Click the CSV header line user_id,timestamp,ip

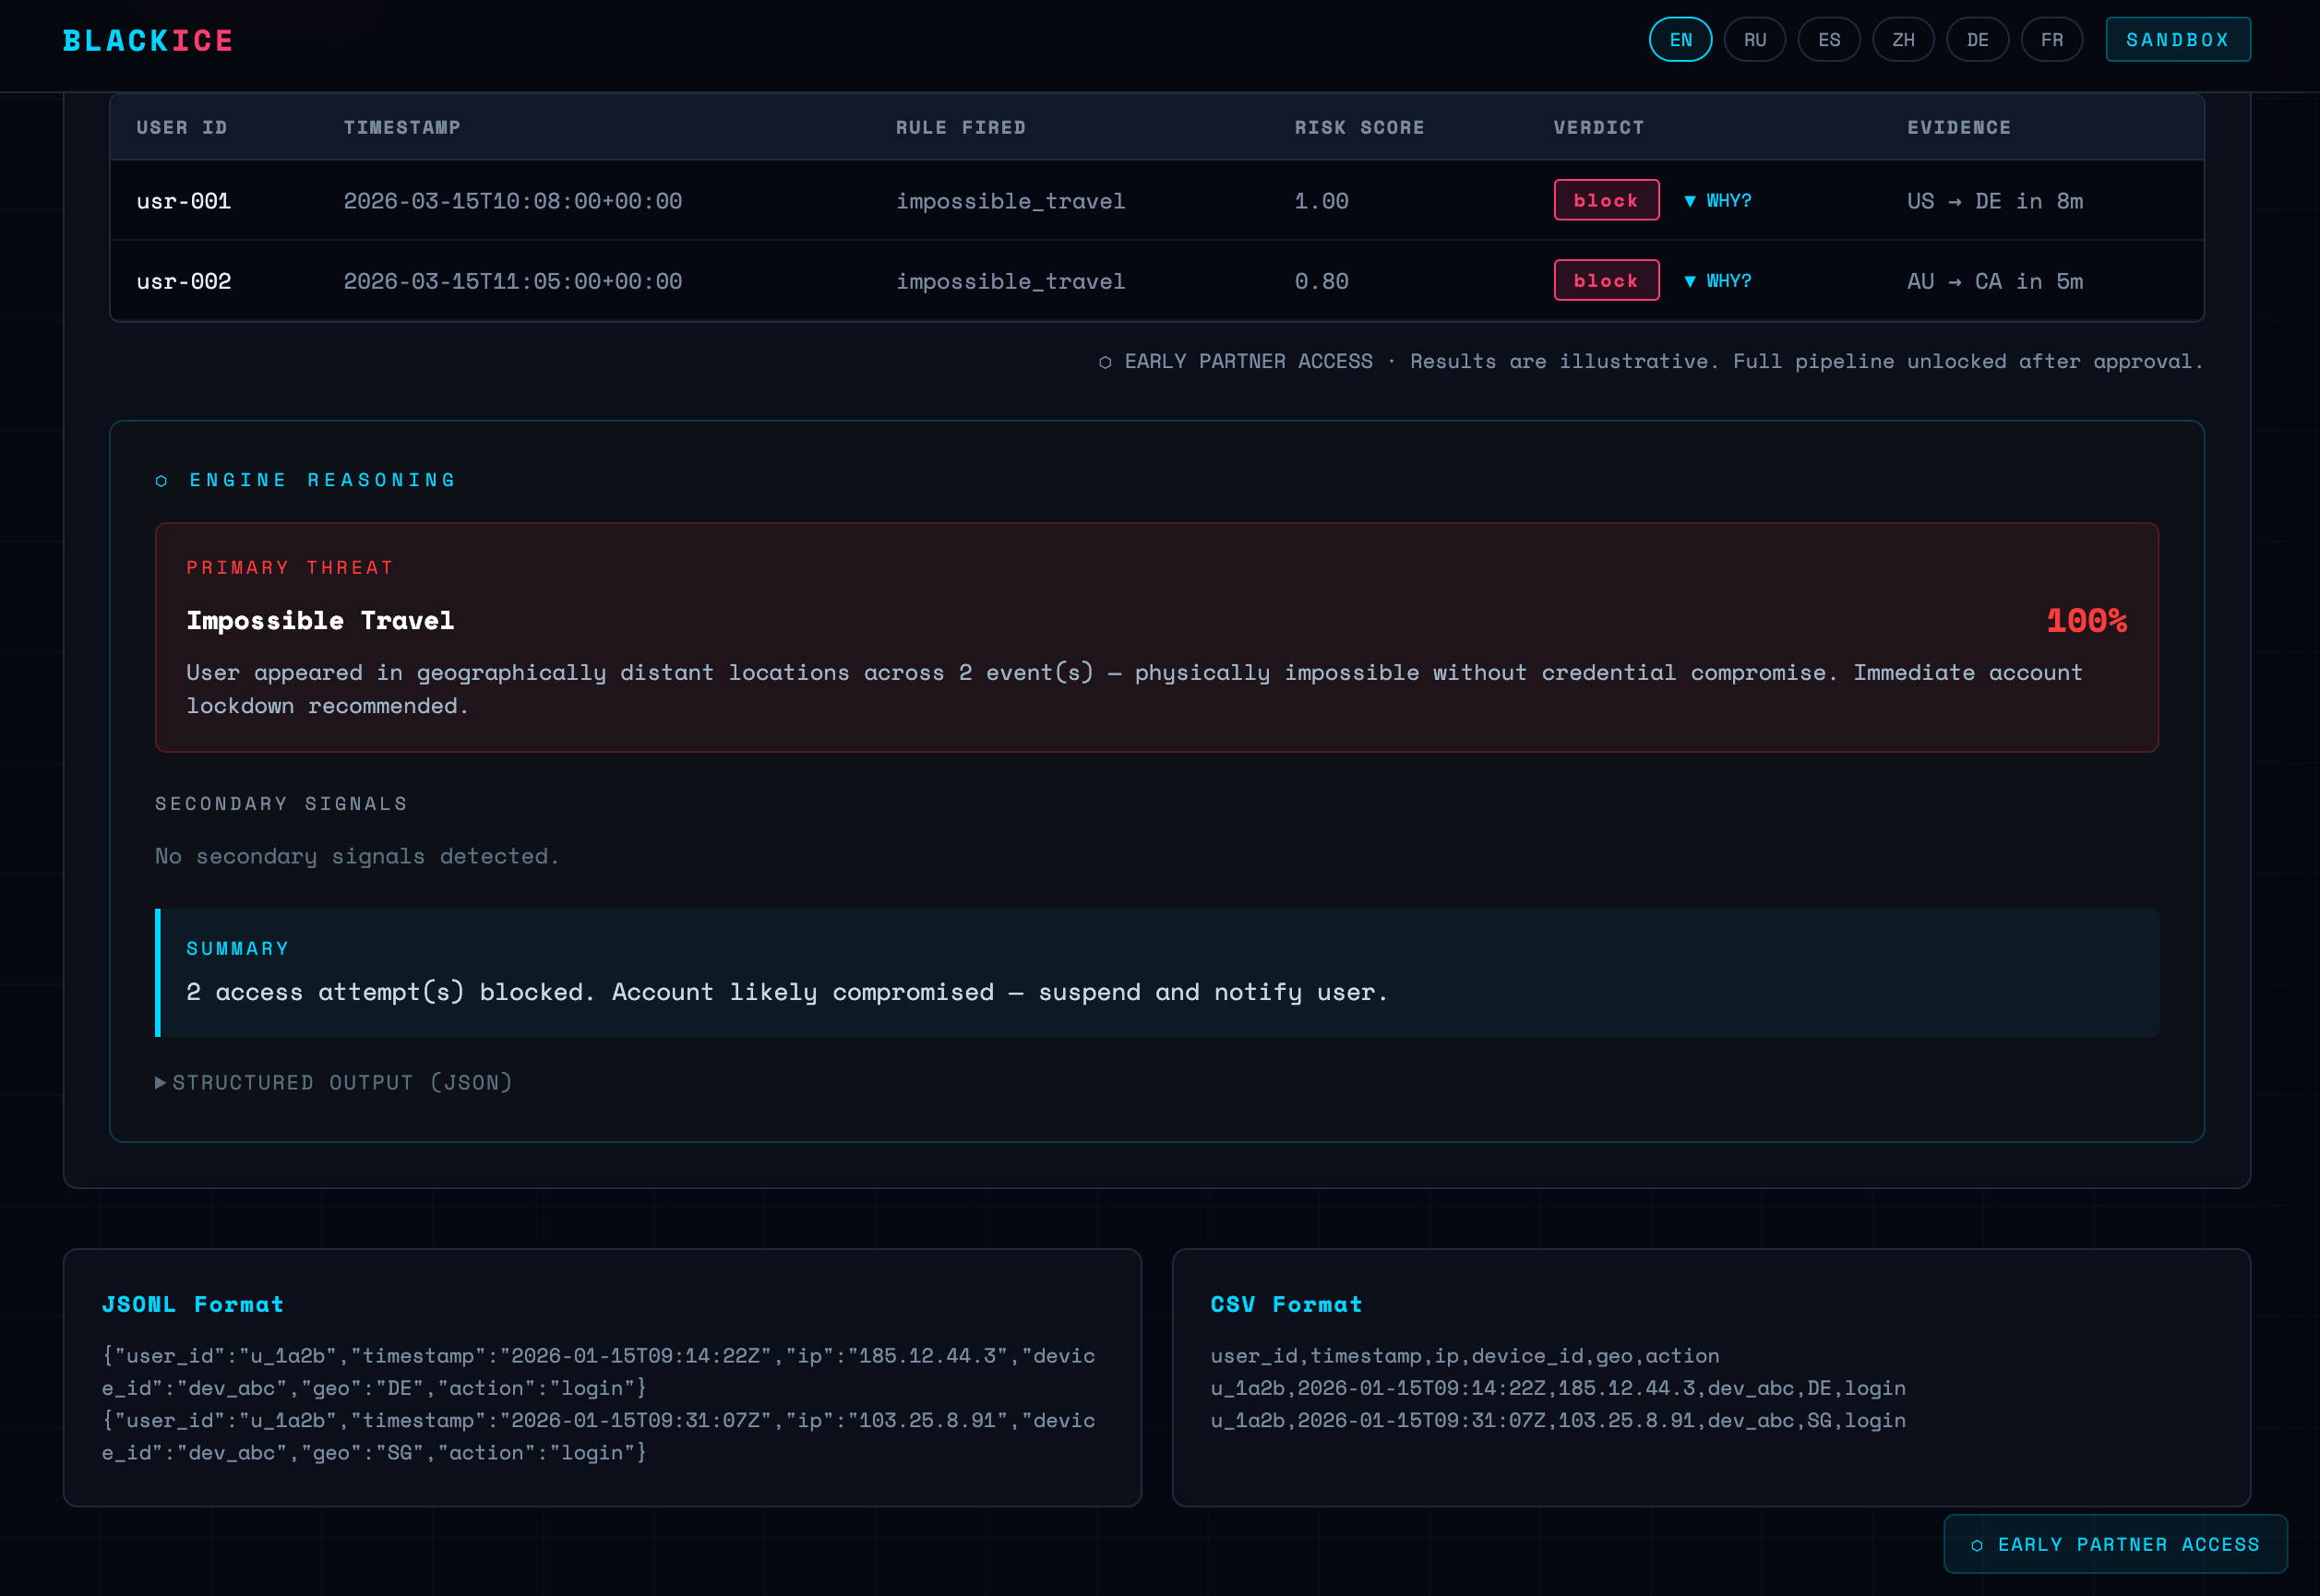coord(1465,1356)
